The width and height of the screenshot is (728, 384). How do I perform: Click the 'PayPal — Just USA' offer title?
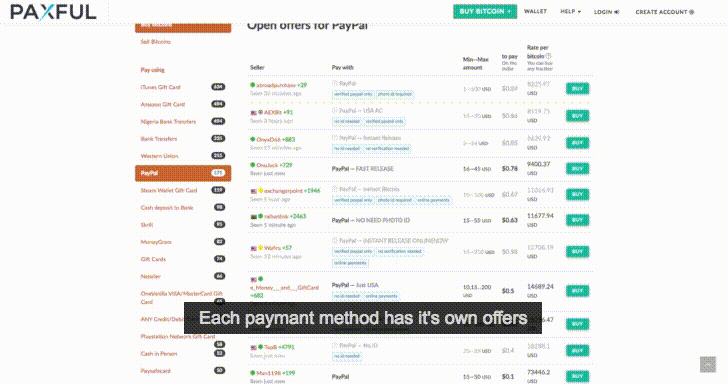(355, 285)
